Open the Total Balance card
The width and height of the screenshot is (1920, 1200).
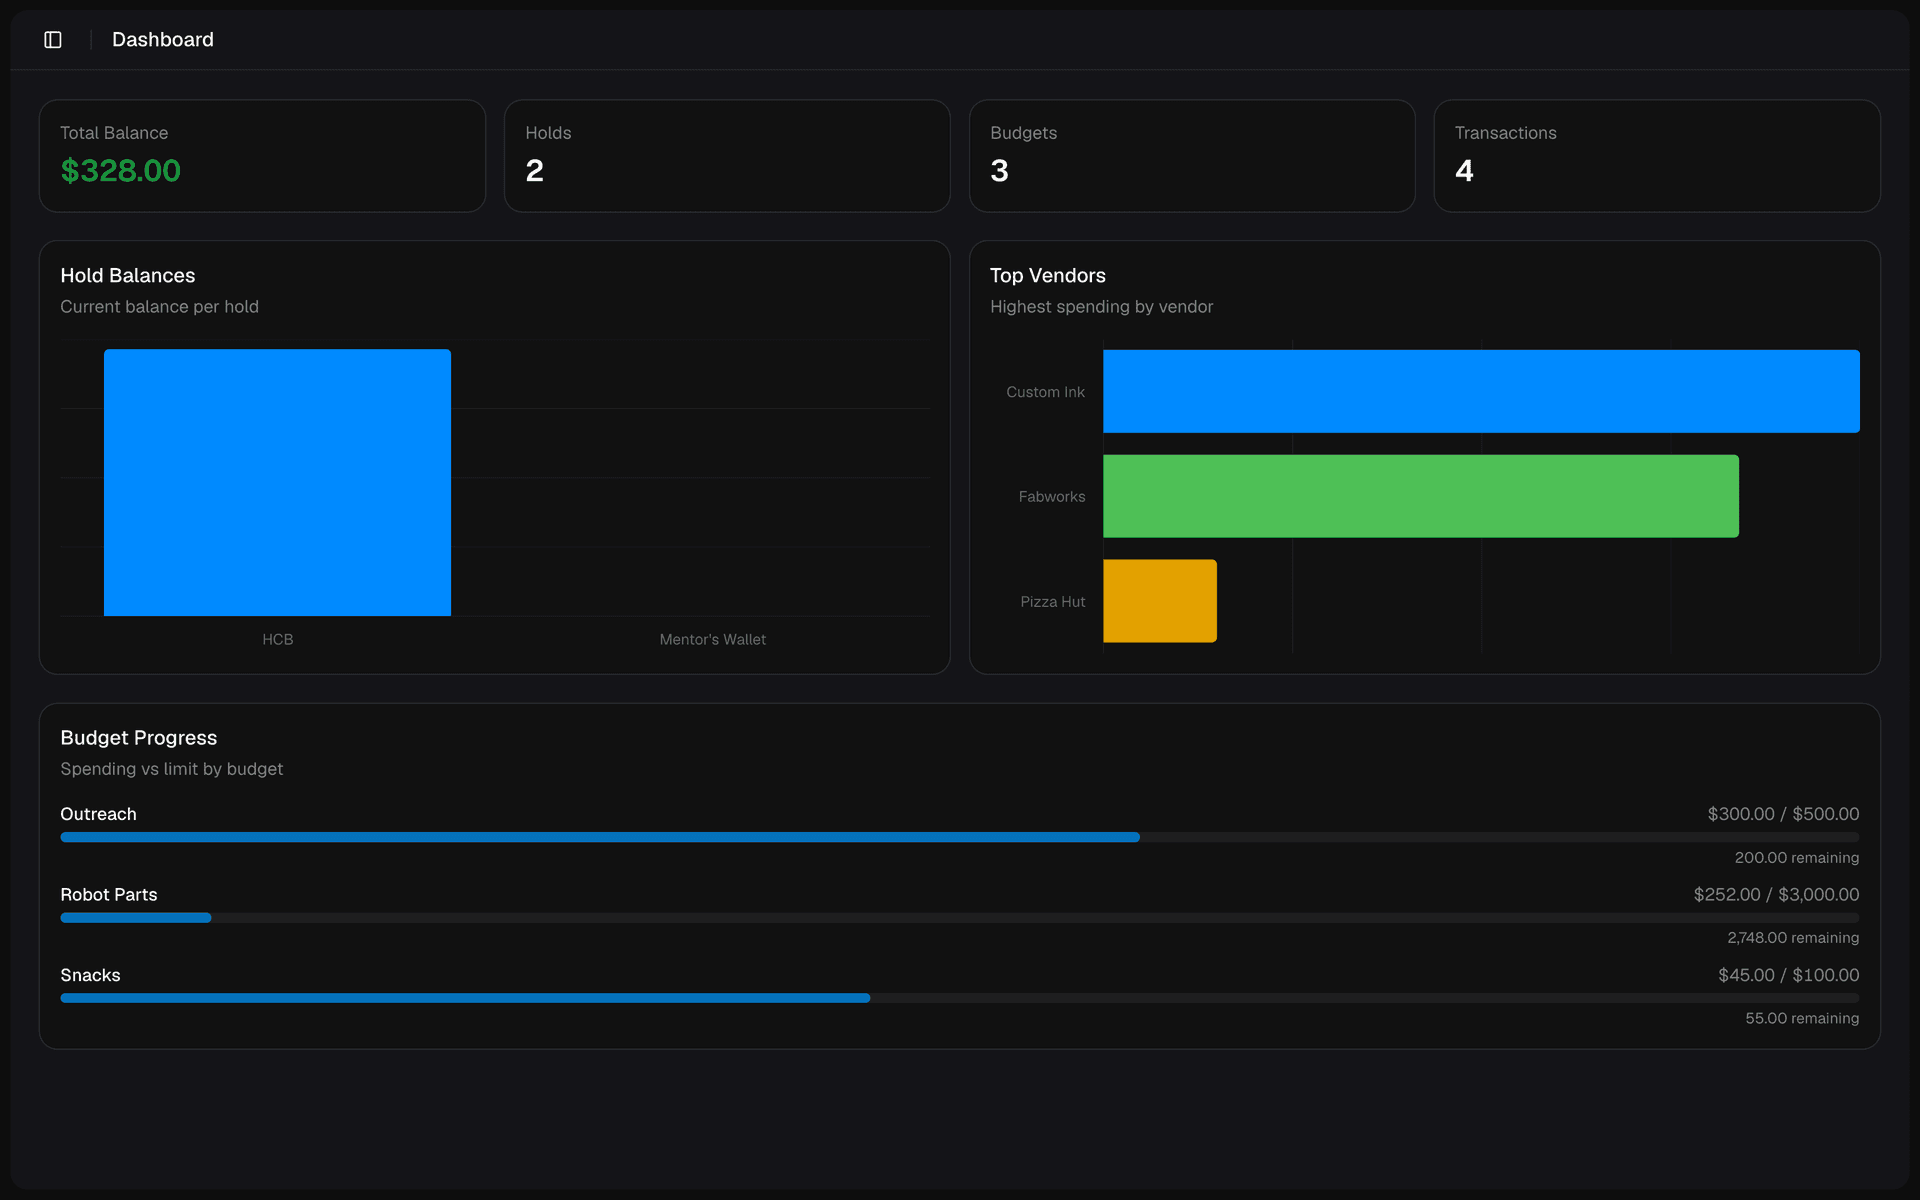pos(262,156)
